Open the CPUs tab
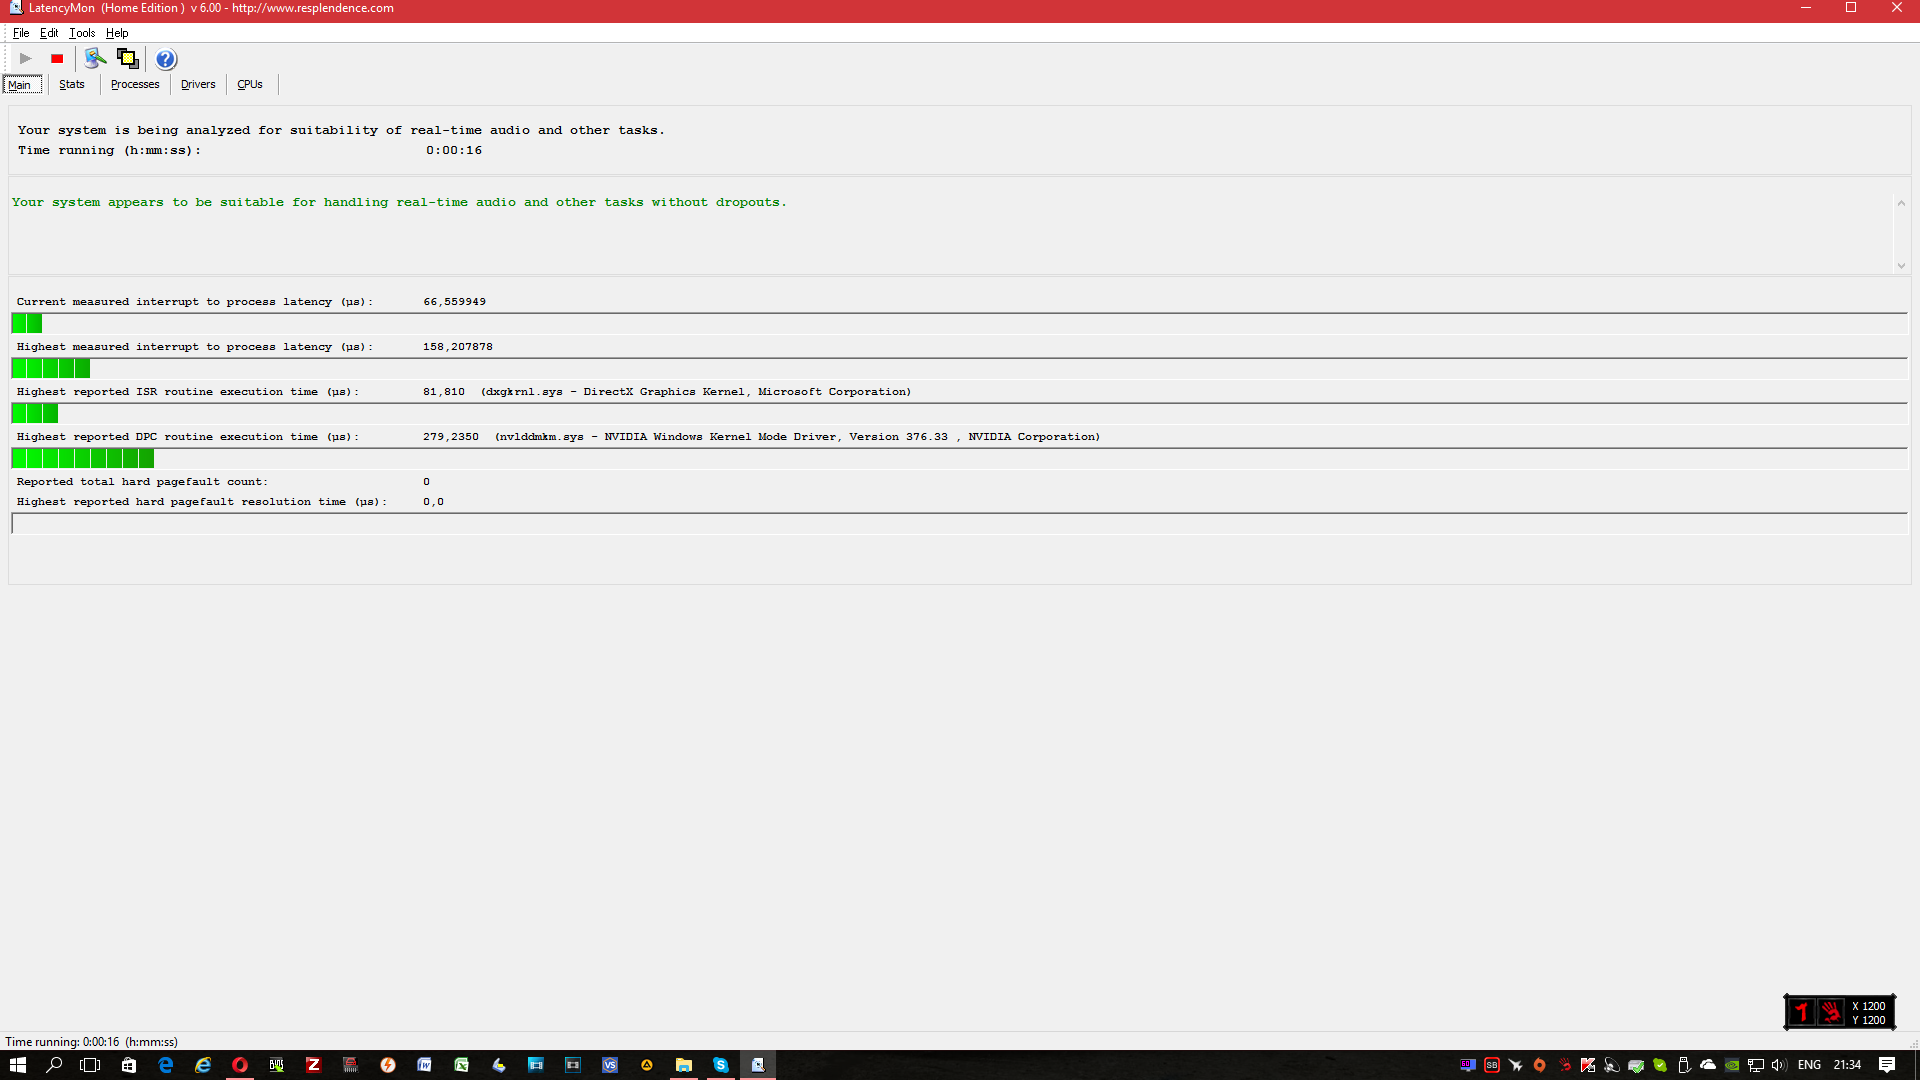The height and width of the screenshot is (1080, 1920). point(250,85)
